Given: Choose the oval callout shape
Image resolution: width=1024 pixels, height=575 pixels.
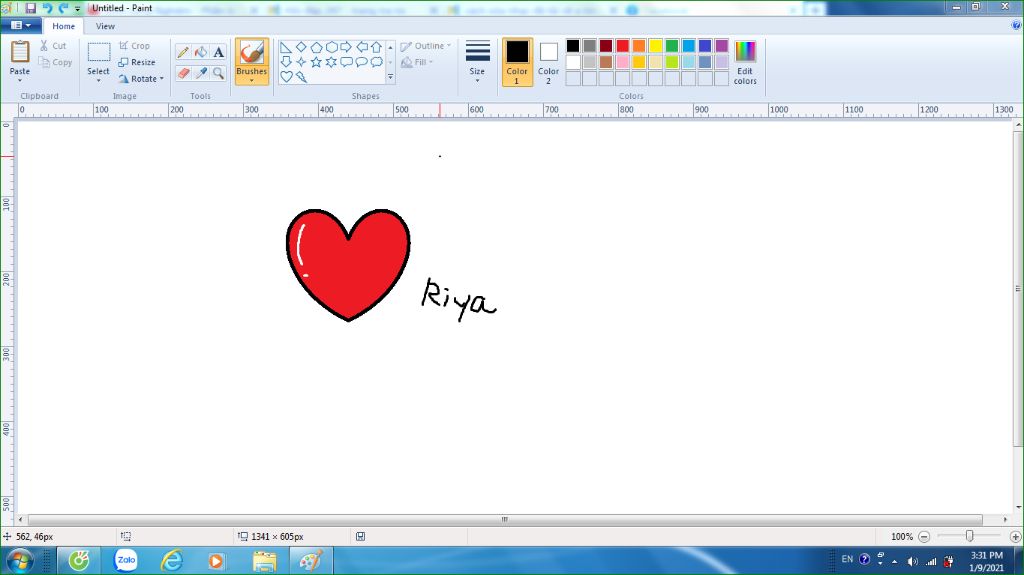Looking at the screenshot, I should (x=362, y=62).
